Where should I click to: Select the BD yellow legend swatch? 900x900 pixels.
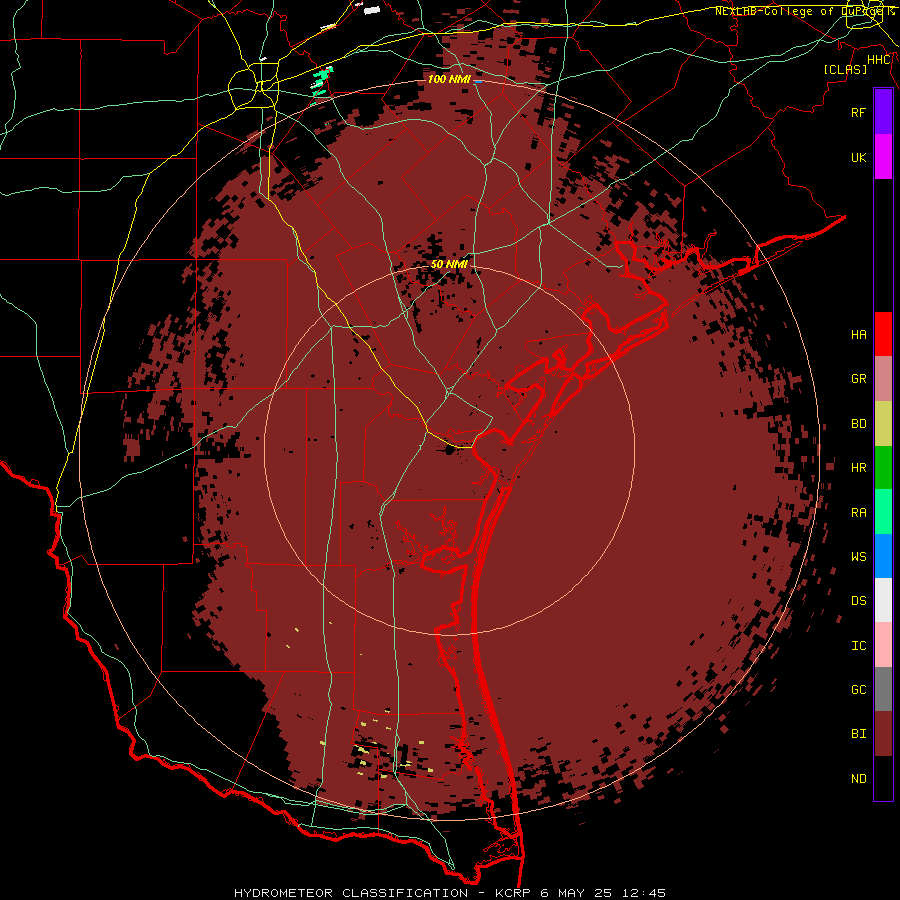[x=883, y=424]
